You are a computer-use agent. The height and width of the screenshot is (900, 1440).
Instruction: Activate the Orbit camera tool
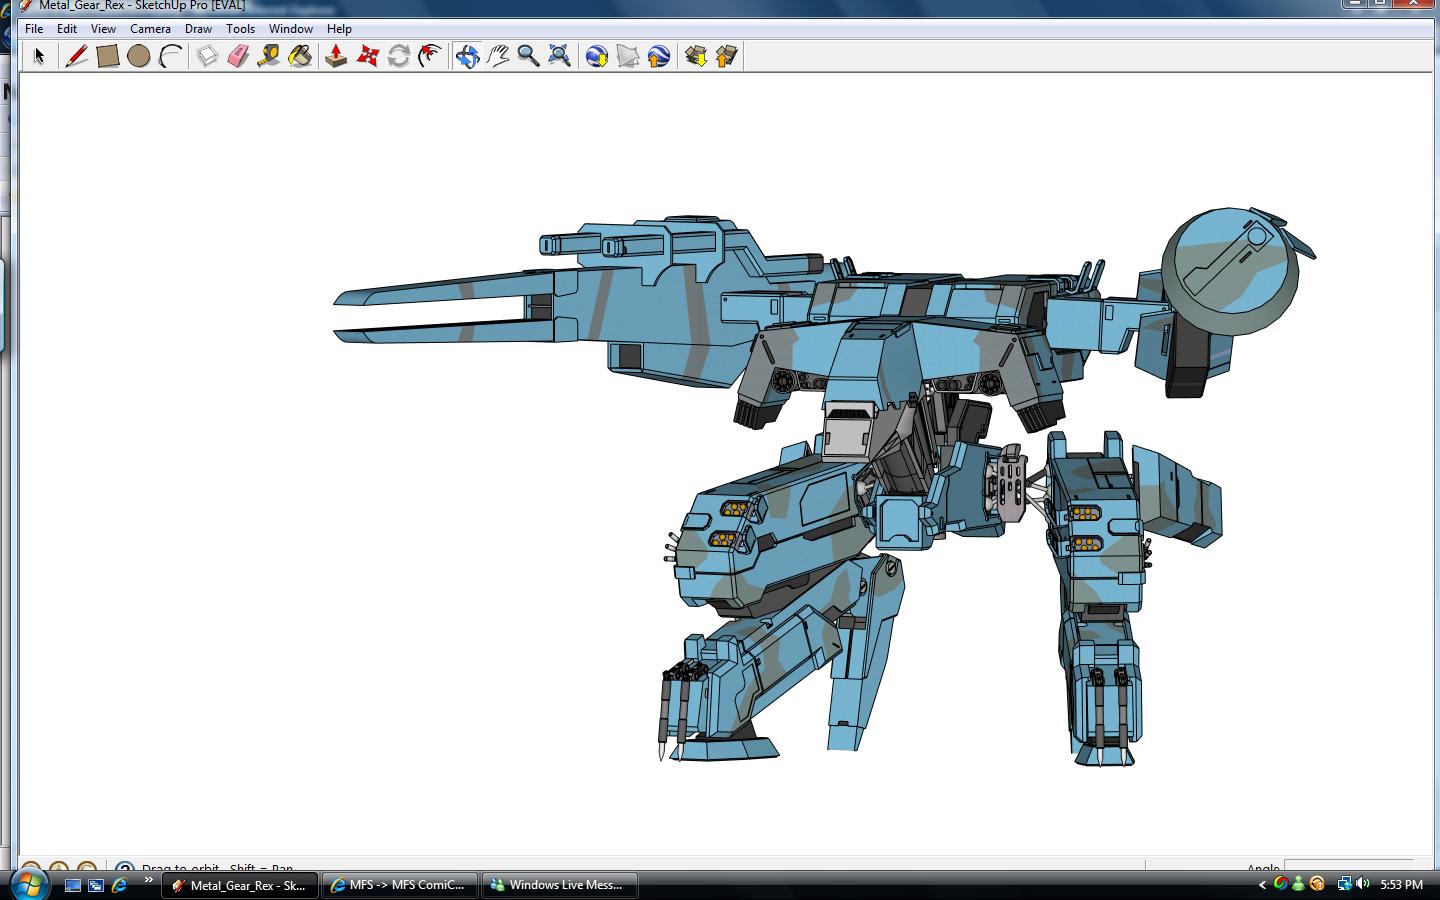[x=467, y=56]
